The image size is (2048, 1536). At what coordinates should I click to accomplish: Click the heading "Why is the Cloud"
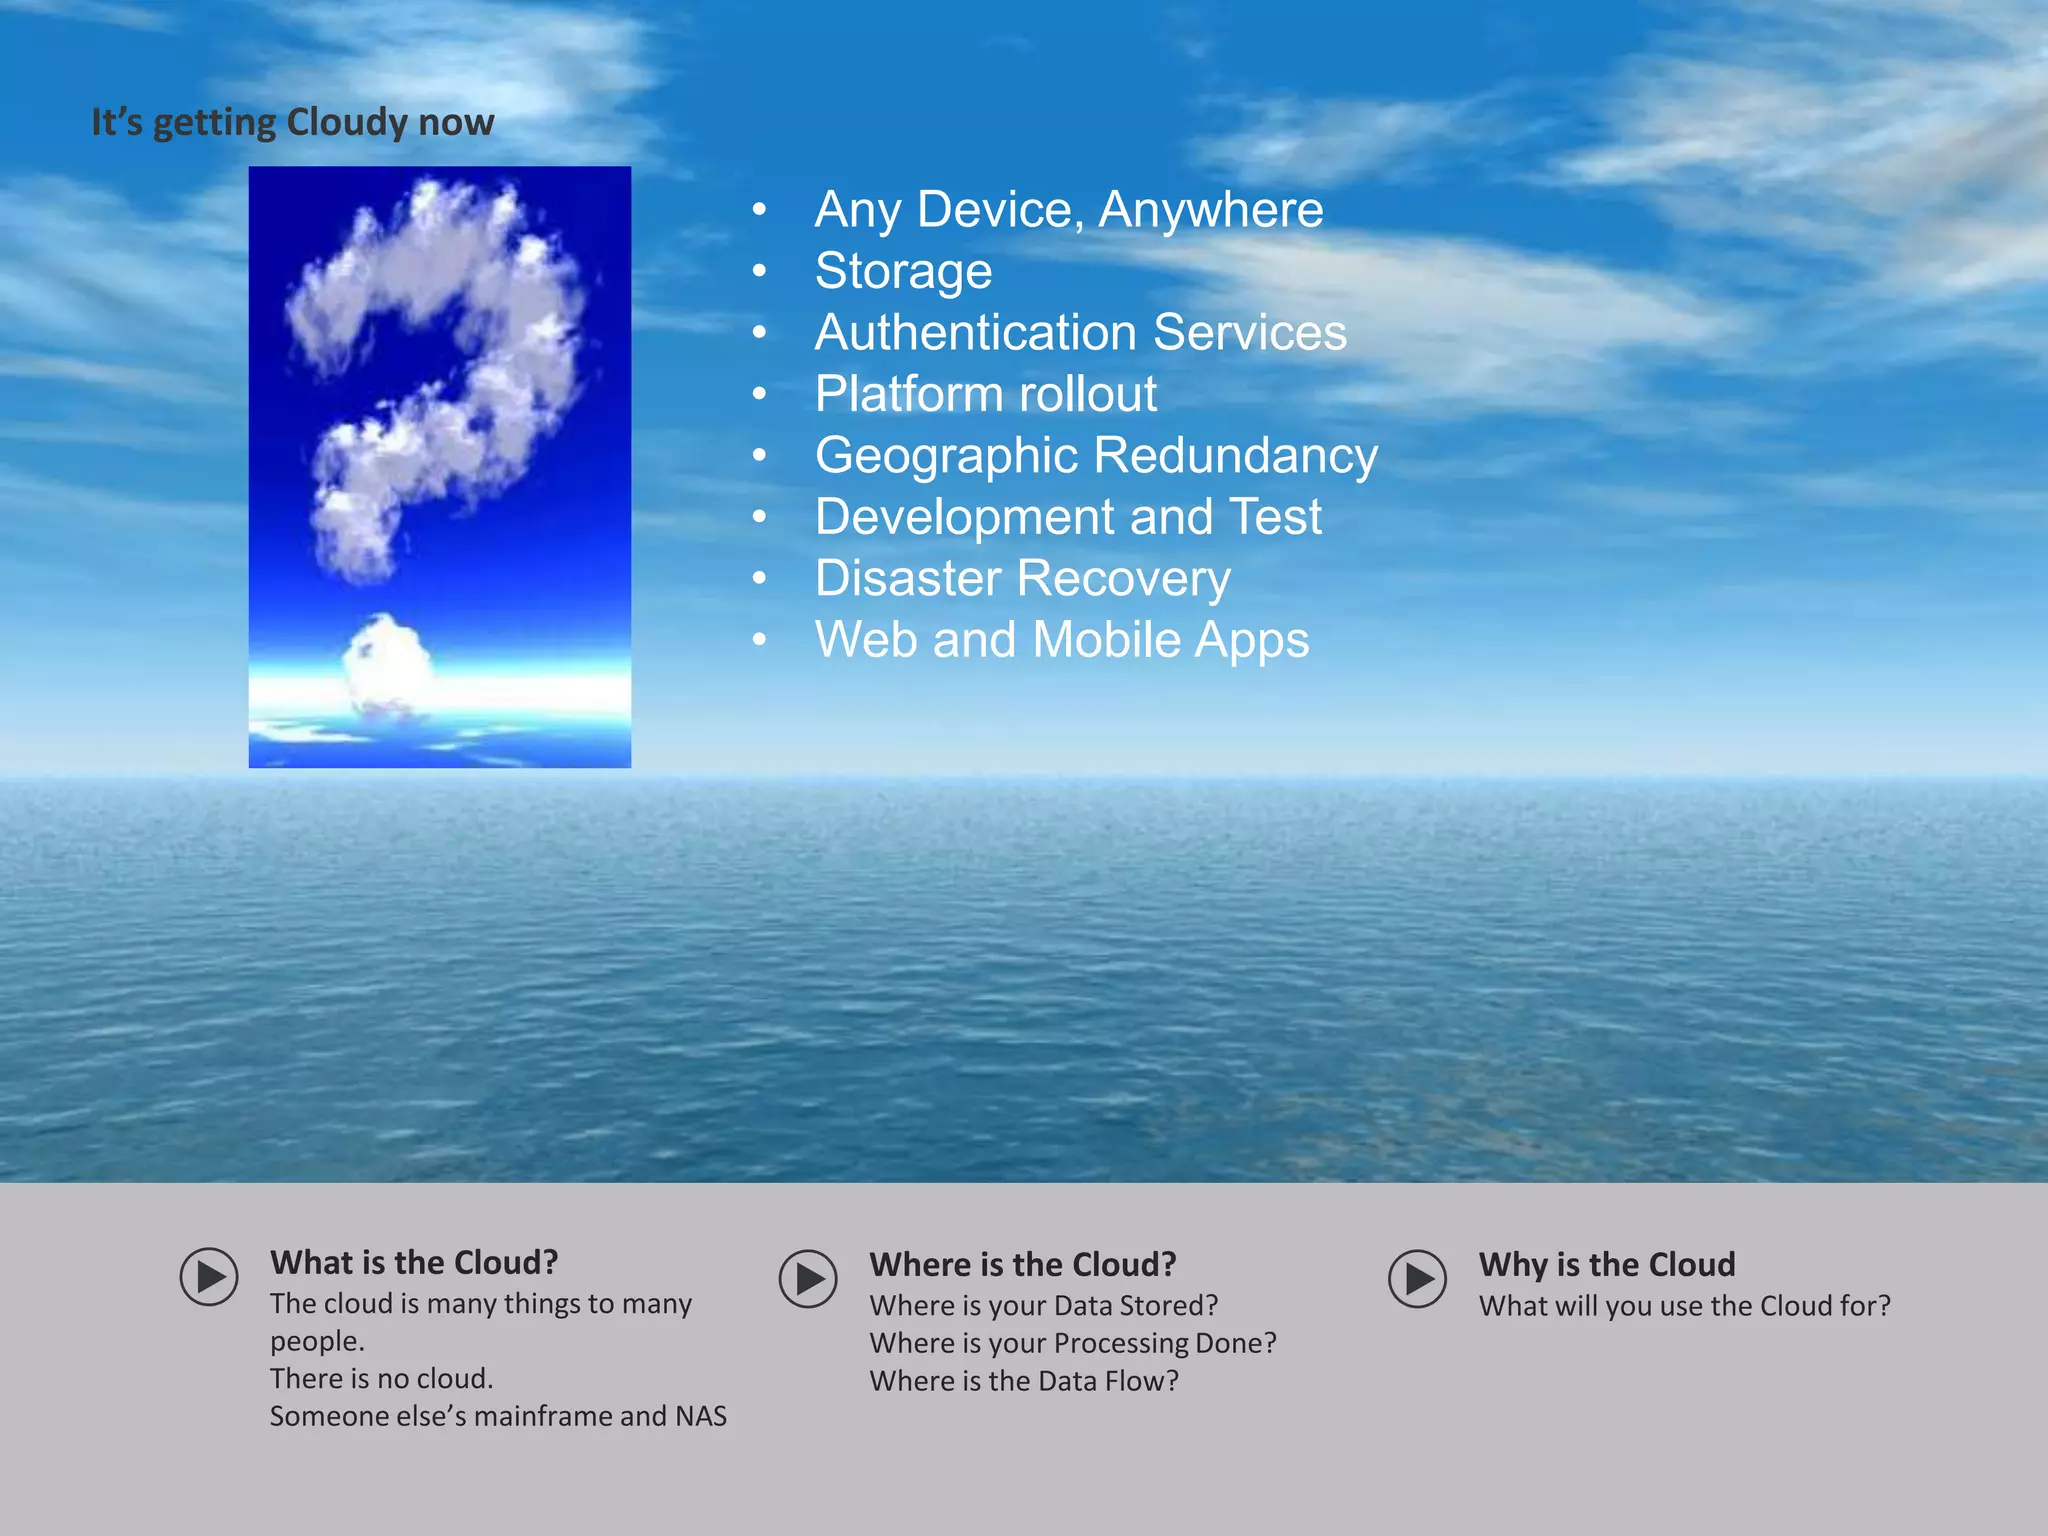[1607, 1265]
